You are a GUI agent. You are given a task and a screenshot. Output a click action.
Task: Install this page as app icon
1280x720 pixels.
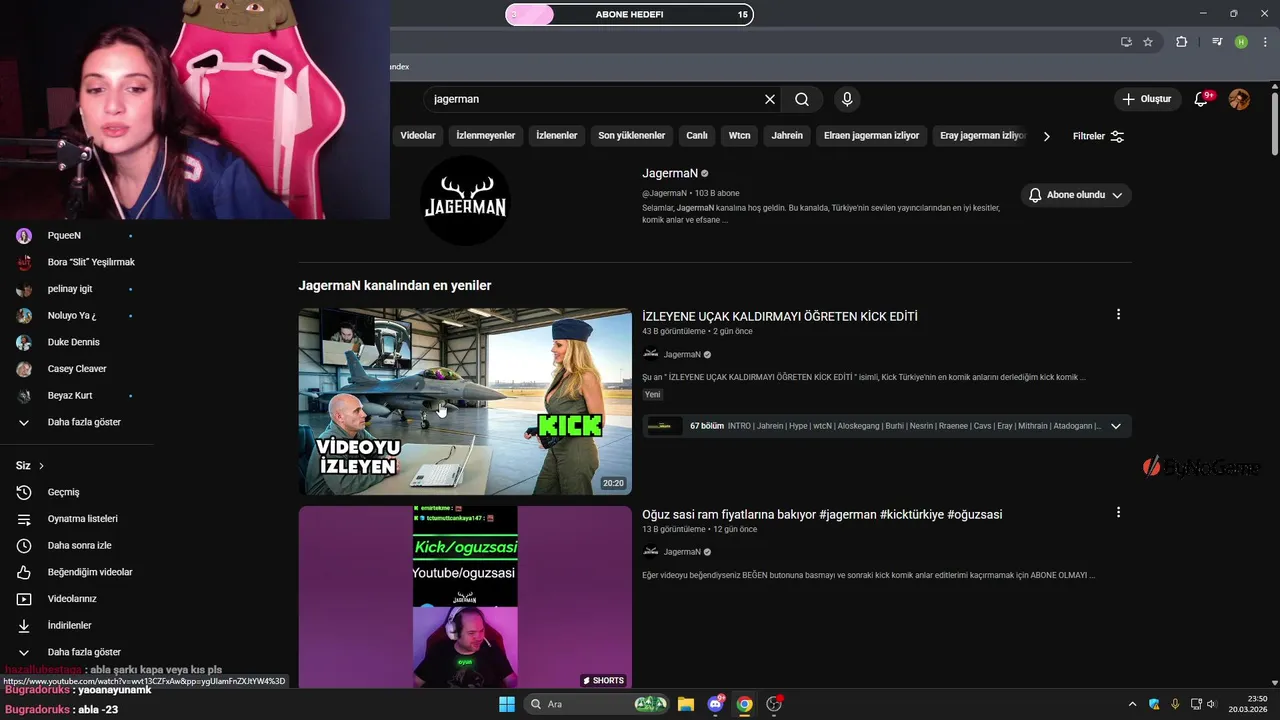(x=1126, y=42)
